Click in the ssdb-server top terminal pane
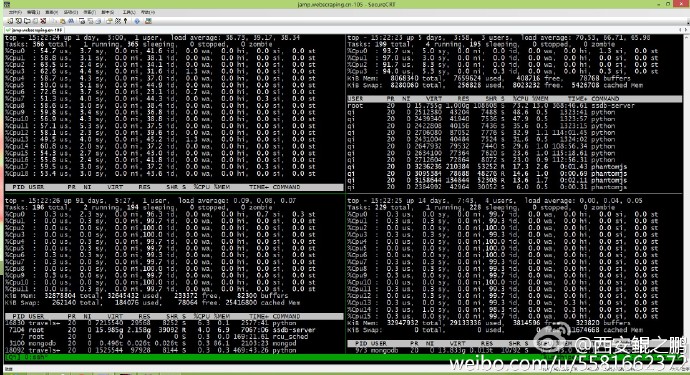 [514, 113]
